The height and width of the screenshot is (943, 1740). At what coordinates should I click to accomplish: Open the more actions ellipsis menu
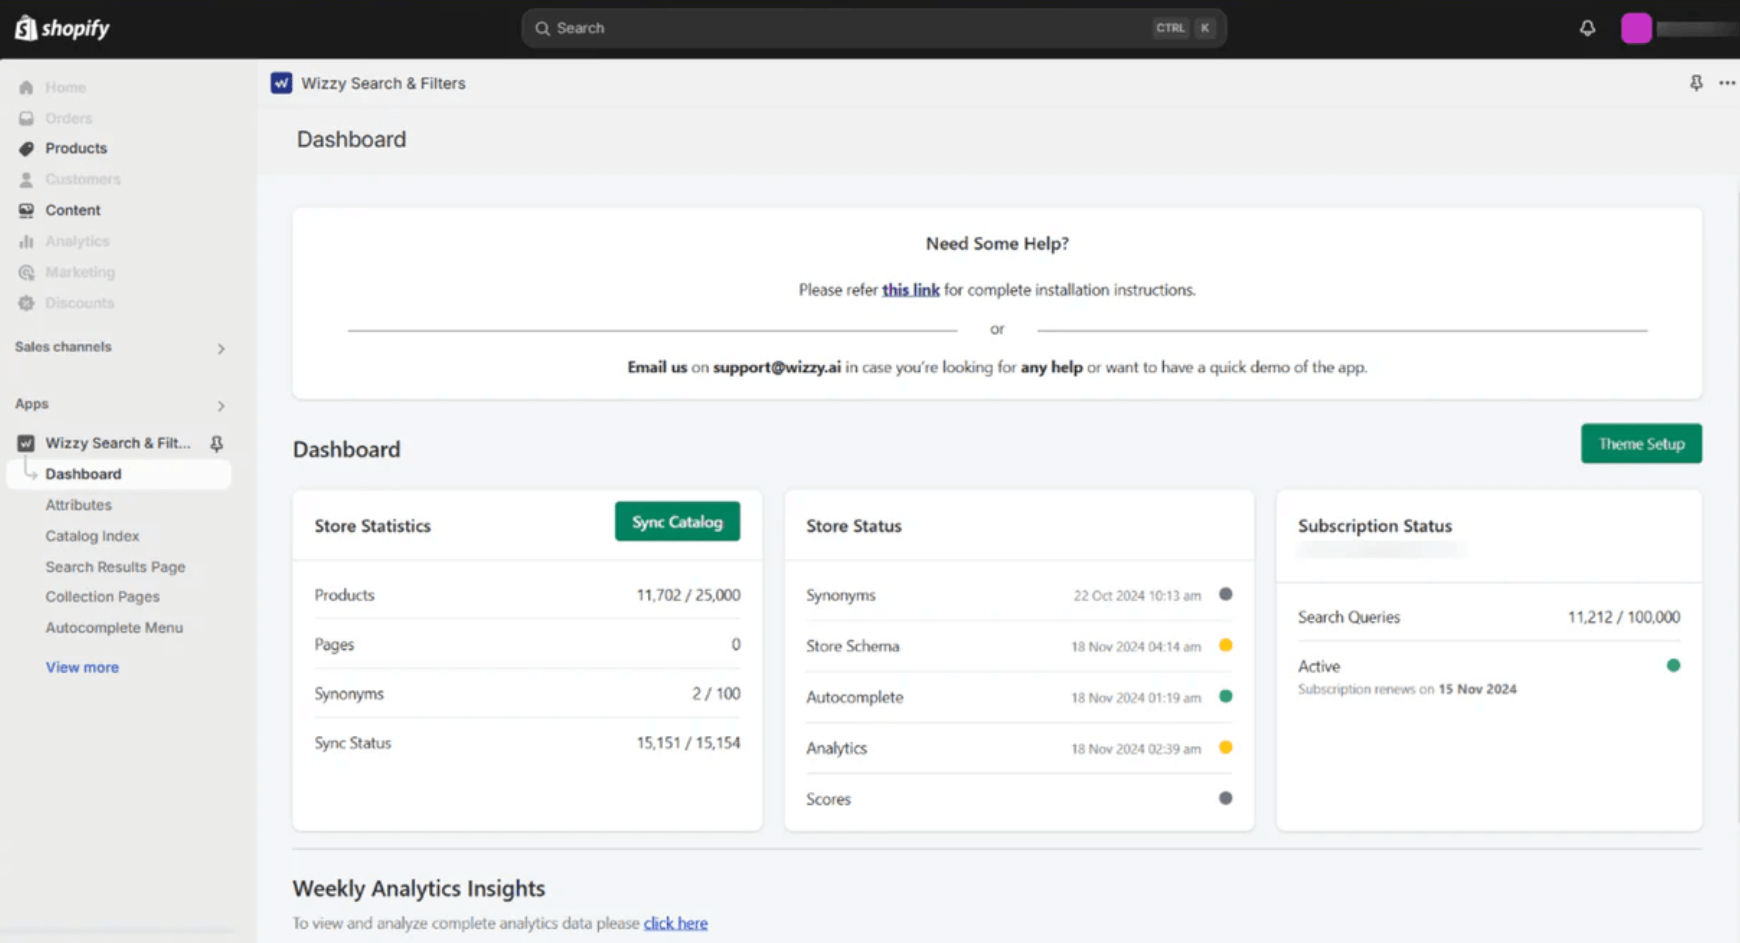coord(1727,83)
